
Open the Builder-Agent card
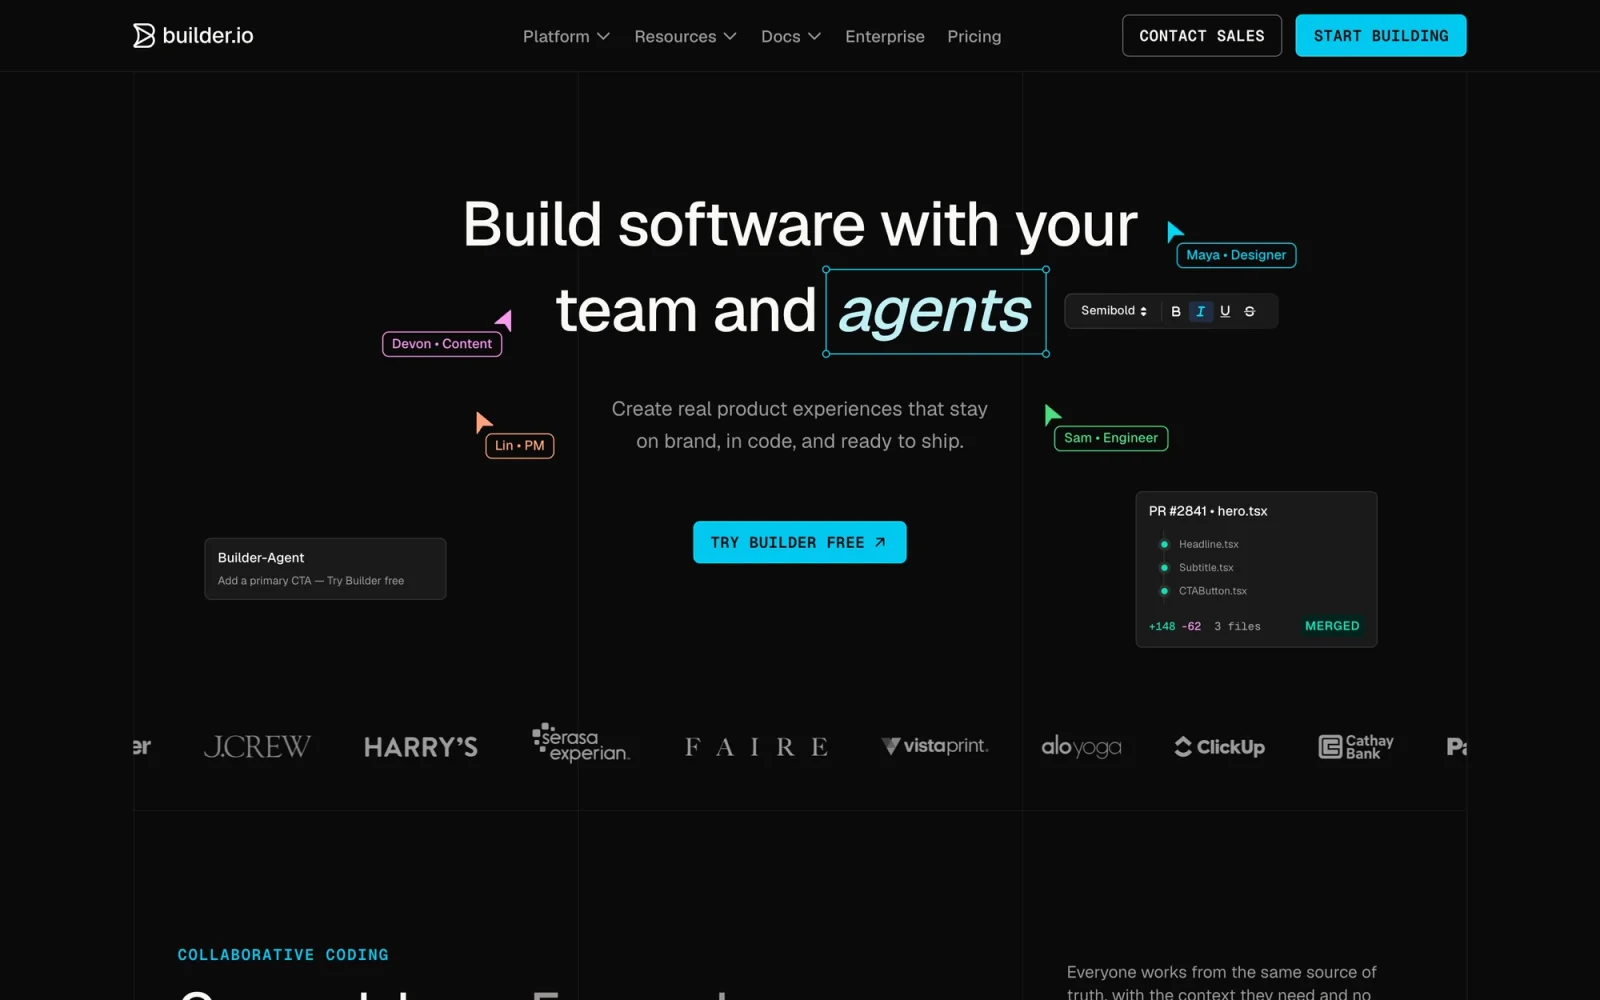click(x=325, y=569)
